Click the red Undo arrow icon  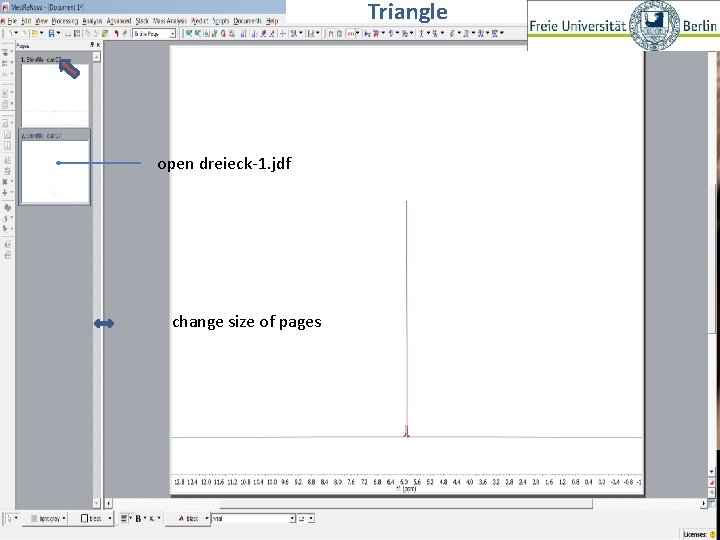click(x=117, y=34)
